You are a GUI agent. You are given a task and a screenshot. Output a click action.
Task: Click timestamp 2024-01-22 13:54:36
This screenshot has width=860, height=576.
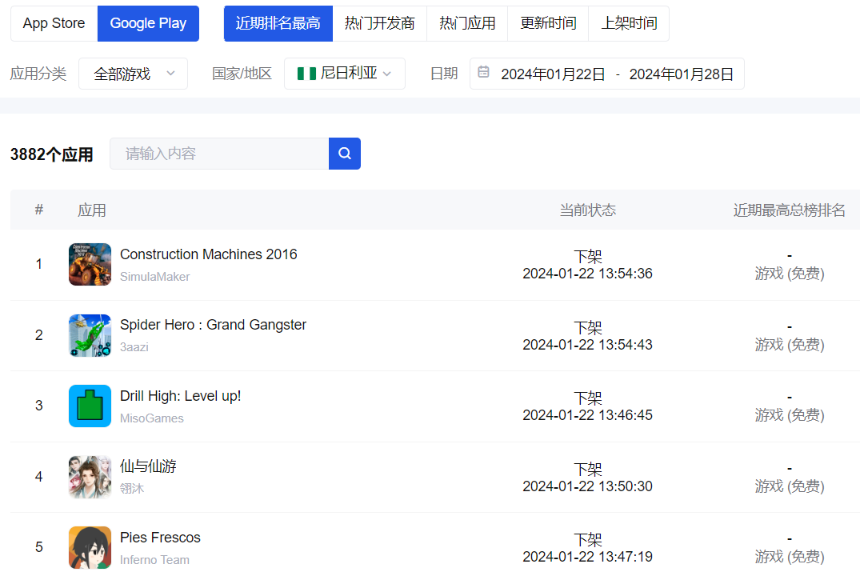tap(587, 273)
